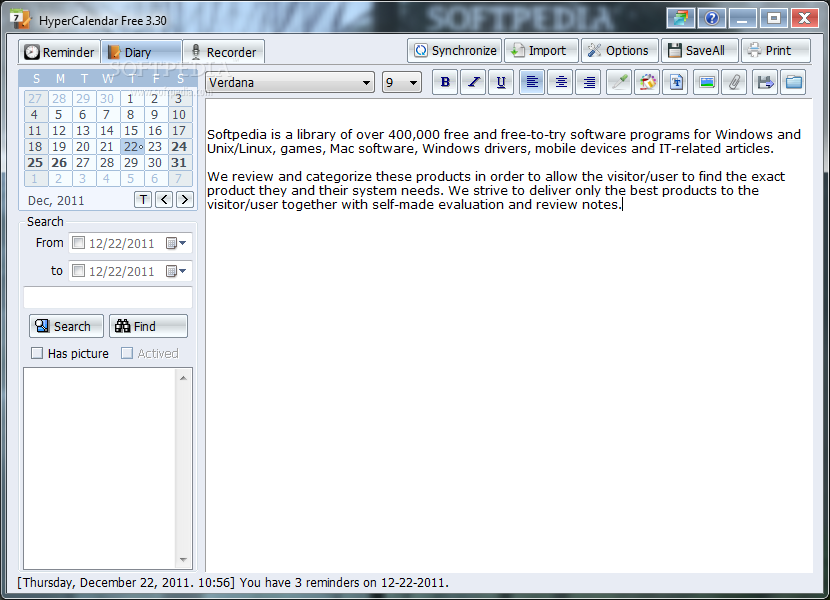Select December 19 in the calendar
Viewport: 830px width, 600px height.
pyautogui.click(x=59, y=147)
